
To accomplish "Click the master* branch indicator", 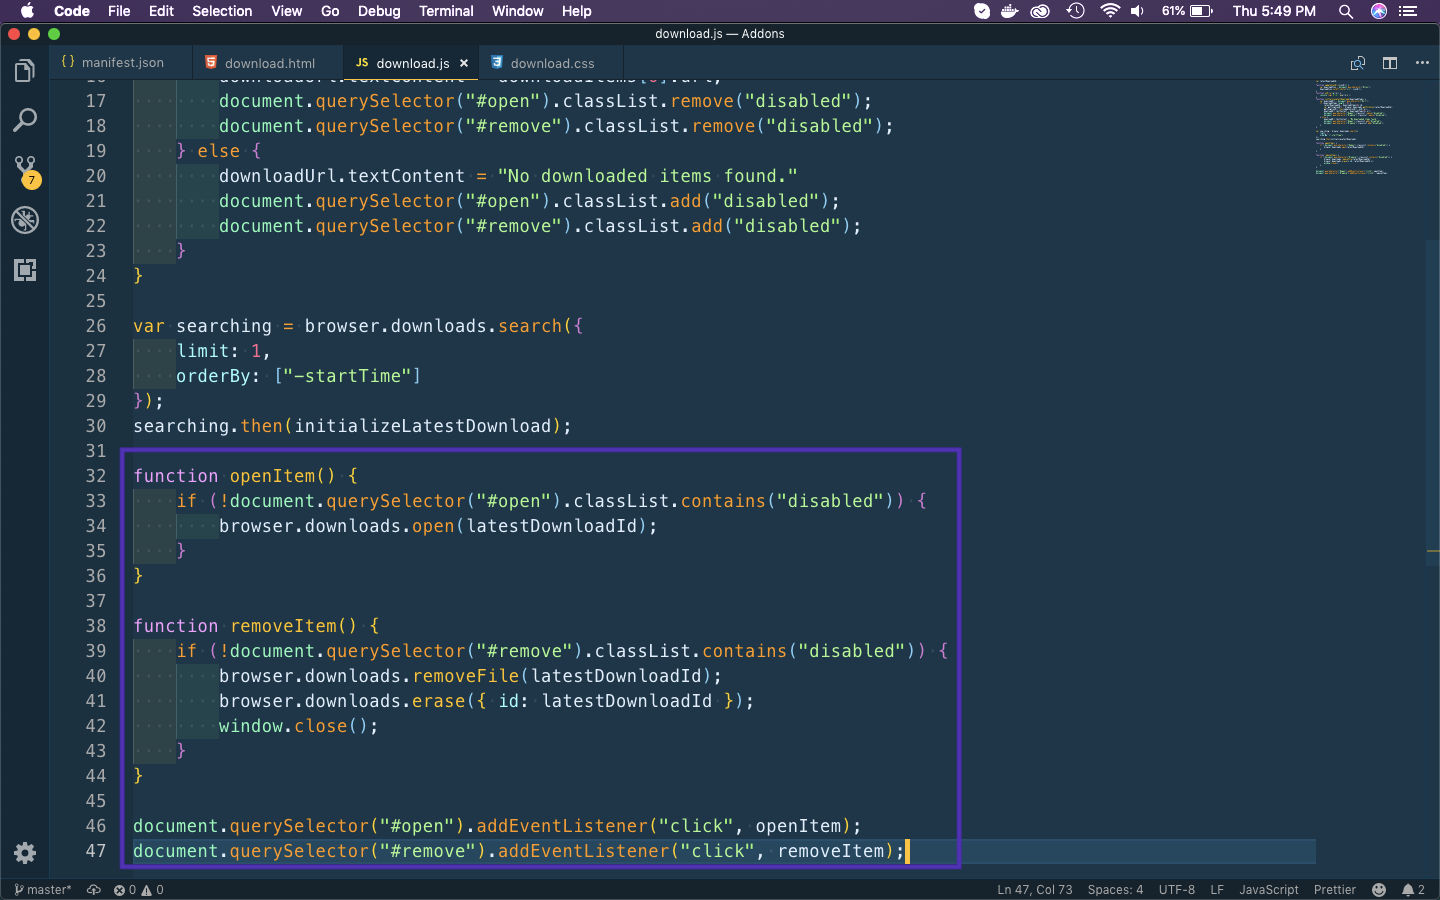I will 43,890.
